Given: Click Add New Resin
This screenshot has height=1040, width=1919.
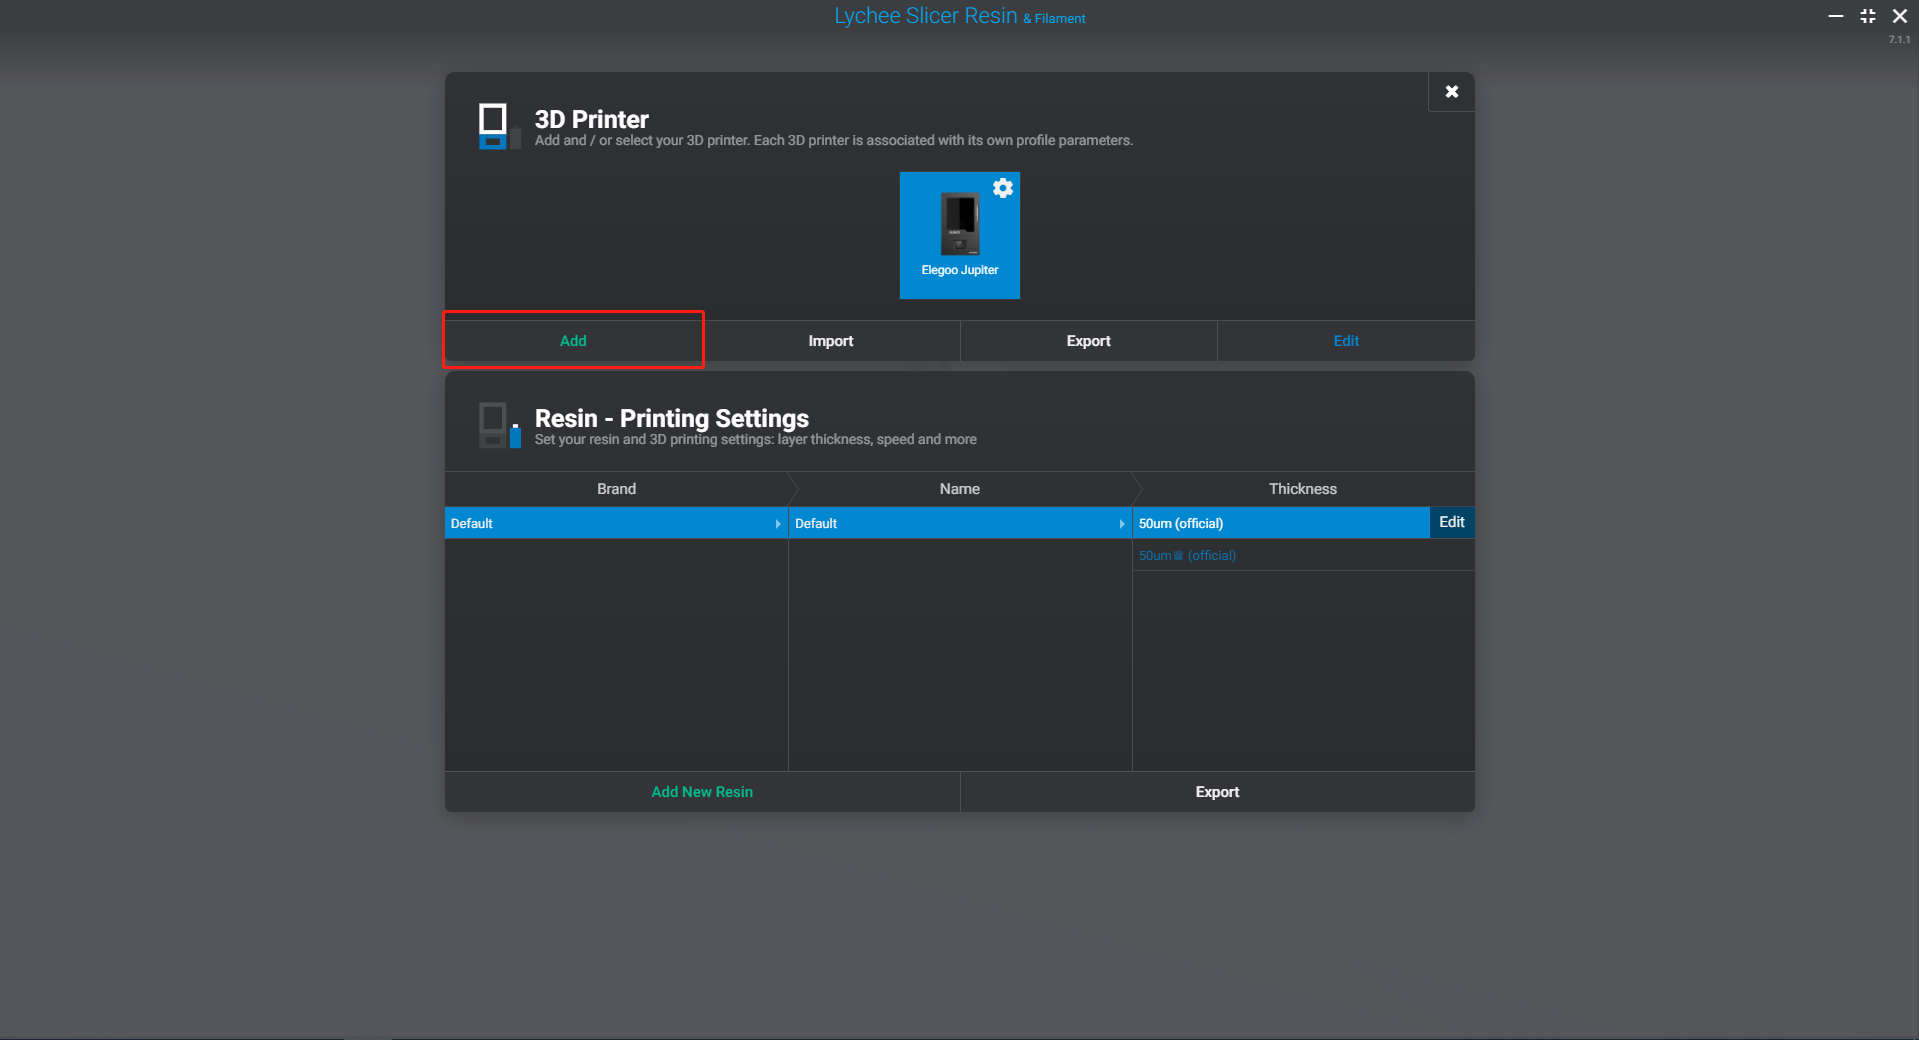Looking at the screenshot, I should pyautogui.click(x=702, y=792).
